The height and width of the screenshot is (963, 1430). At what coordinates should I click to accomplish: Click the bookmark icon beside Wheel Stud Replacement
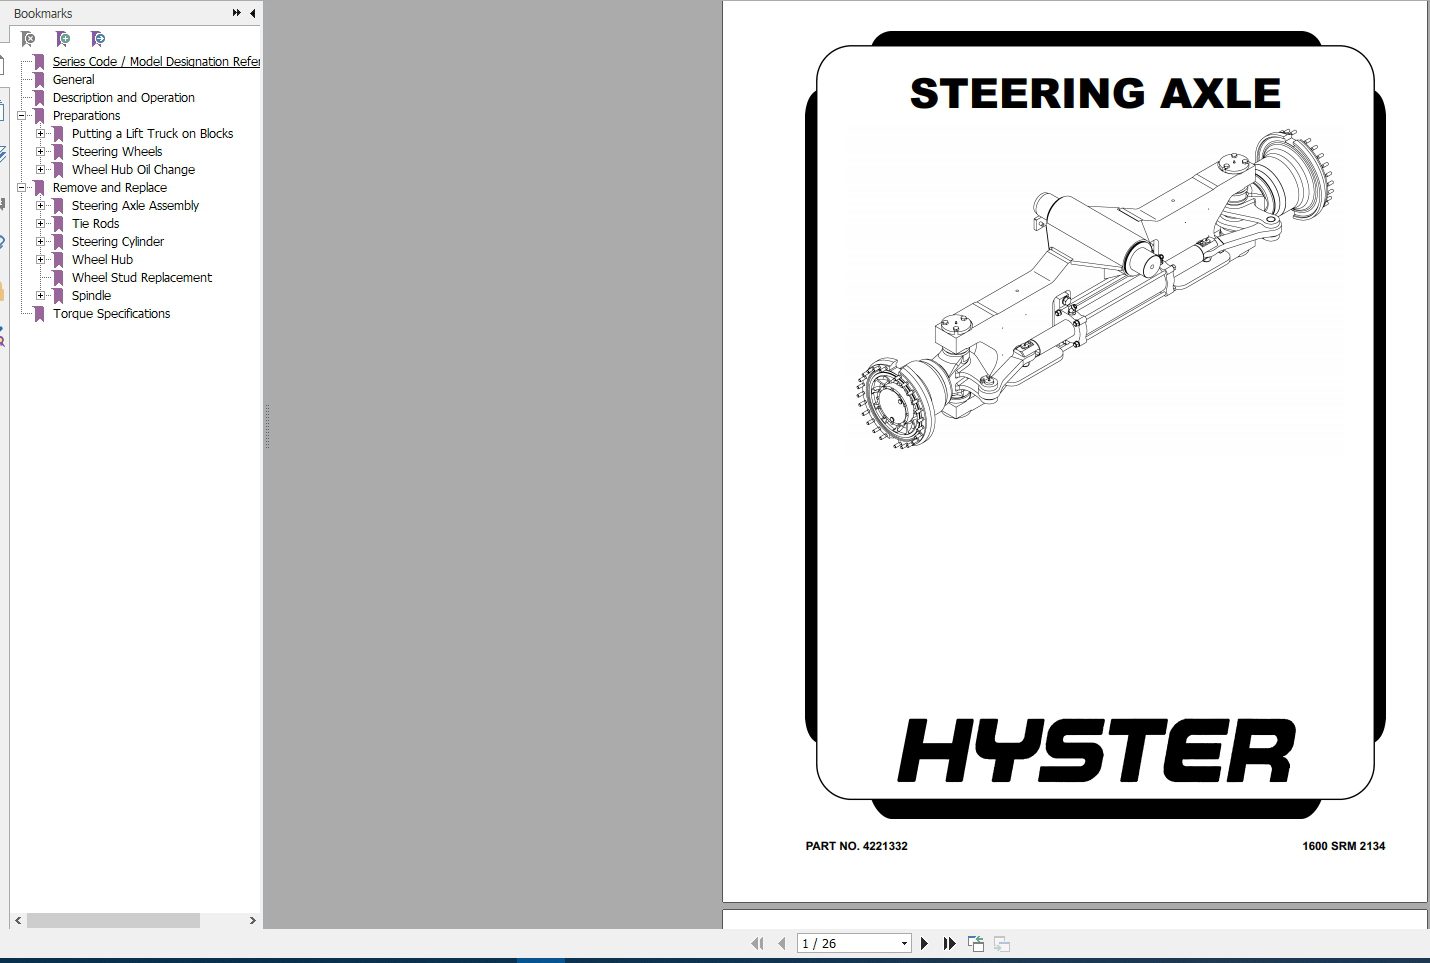point(58,278)
